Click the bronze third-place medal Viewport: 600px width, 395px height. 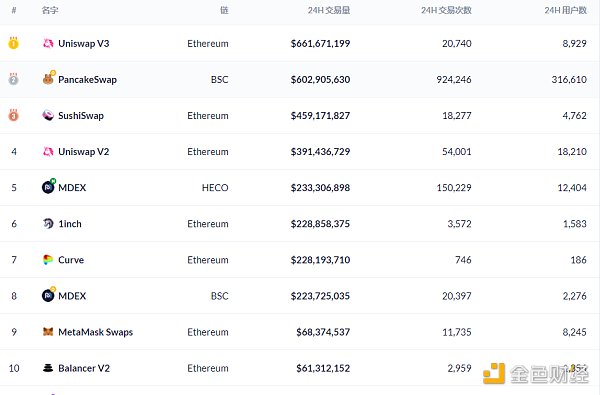[x=13, y=114]
